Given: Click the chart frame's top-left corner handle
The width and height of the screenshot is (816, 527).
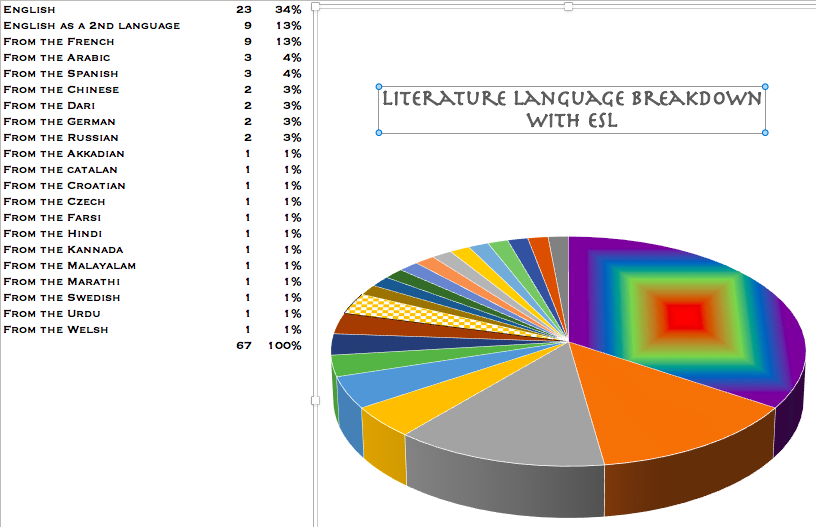Looking at the screenshot, I should point(315,6).
